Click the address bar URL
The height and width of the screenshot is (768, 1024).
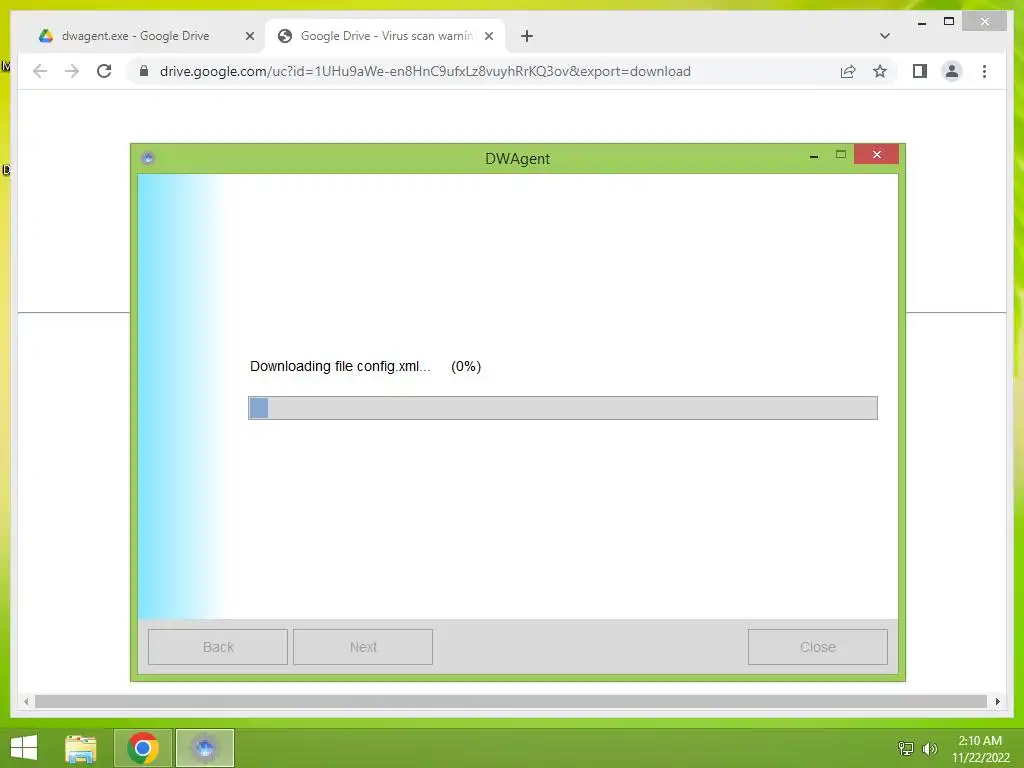point(425,71)
